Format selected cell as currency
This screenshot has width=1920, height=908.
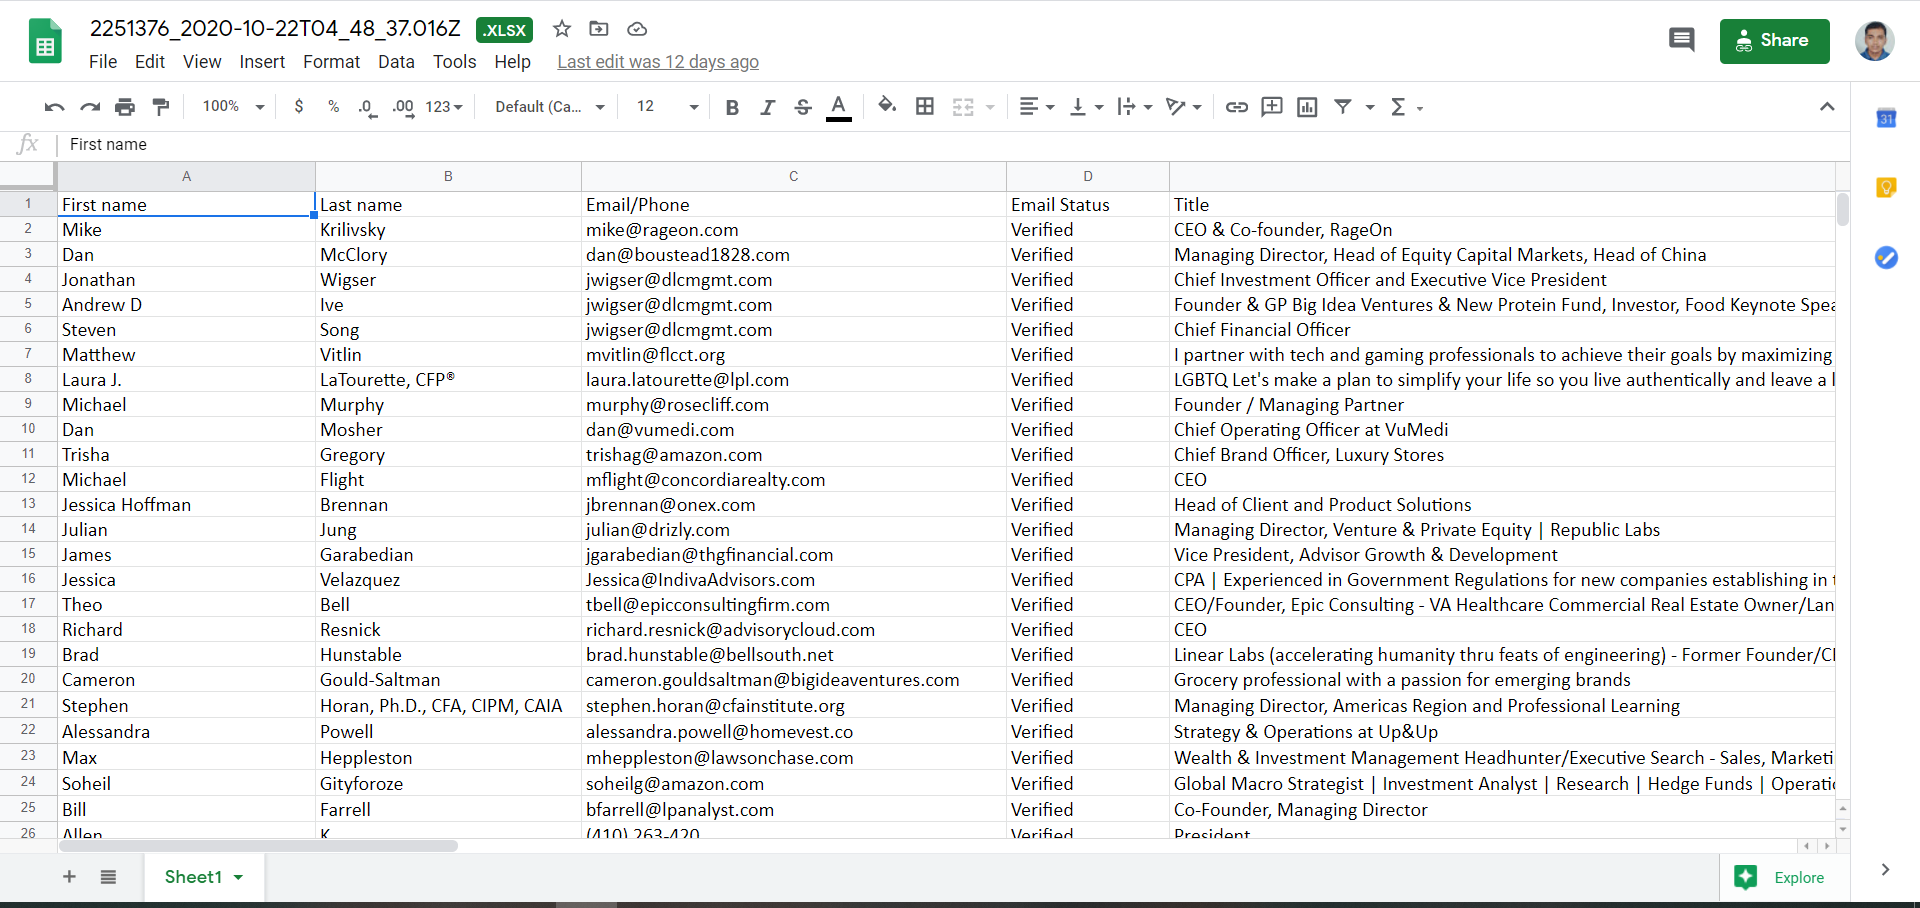coord(299,106)
